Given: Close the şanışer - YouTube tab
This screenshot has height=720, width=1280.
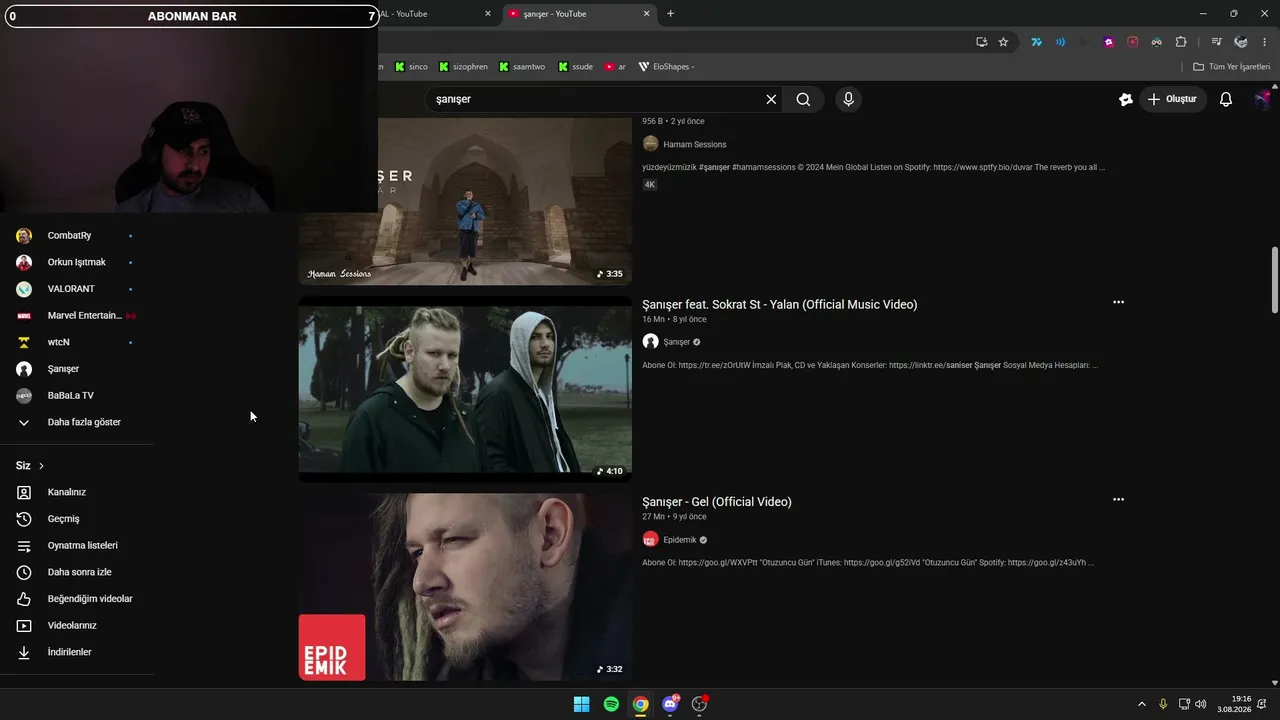Looking at the screenshot, I should [x=646, y=14].
